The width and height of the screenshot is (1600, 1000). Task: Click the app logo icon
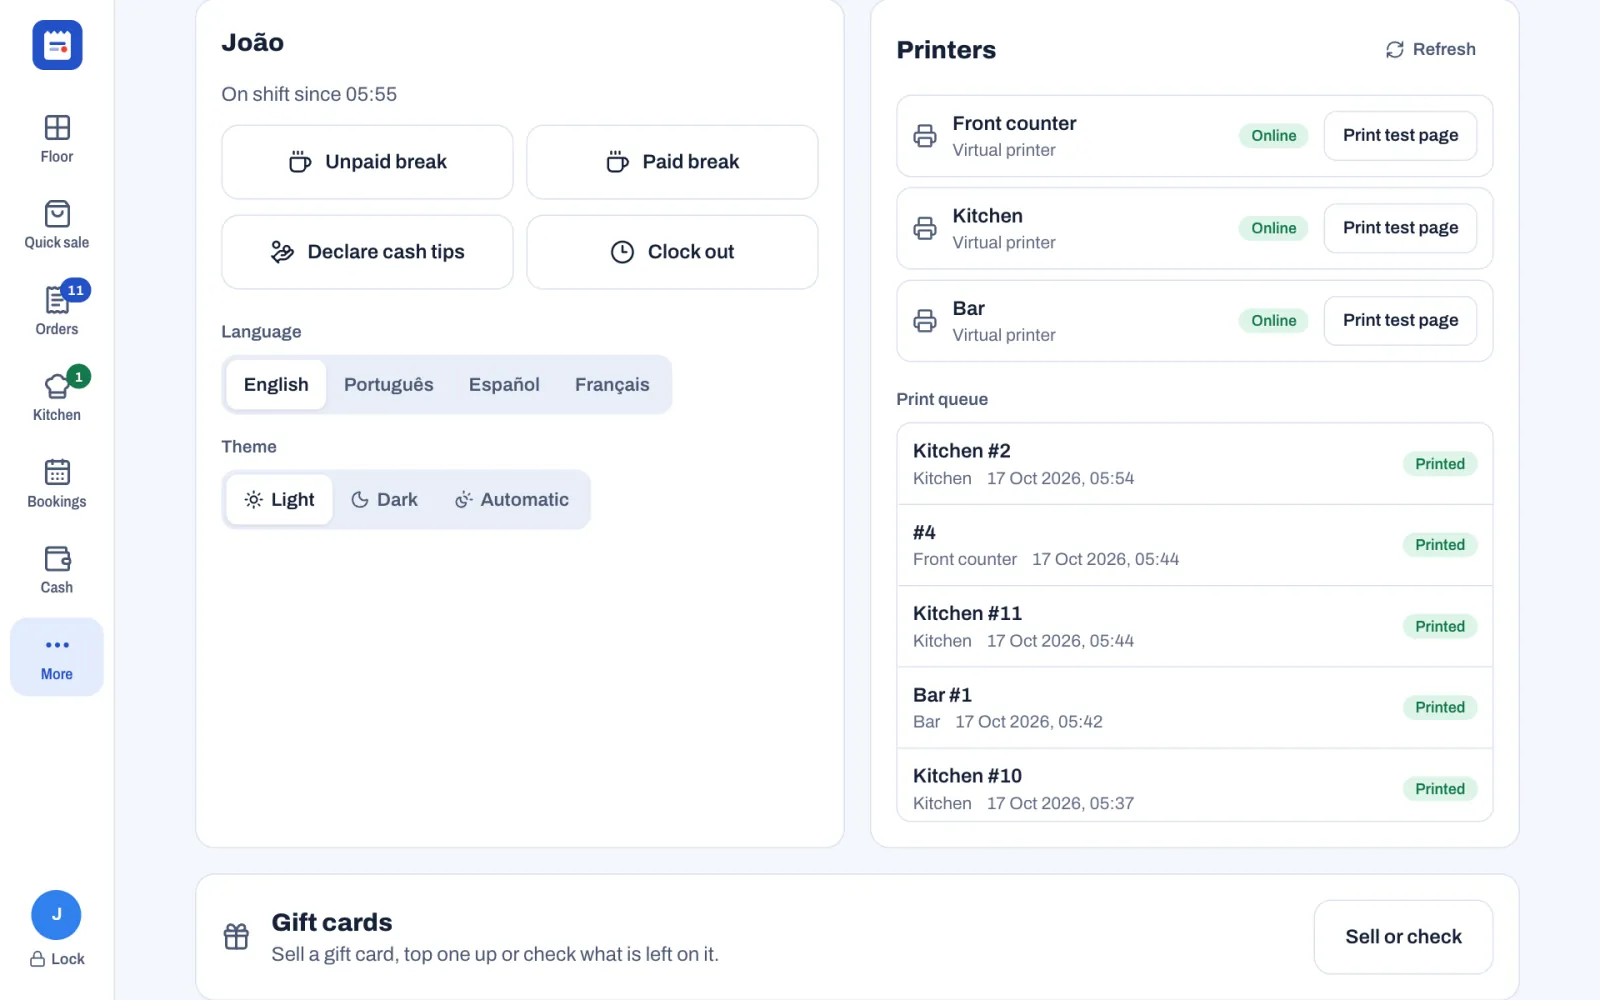pyautogui.click(x=57, y=45)
